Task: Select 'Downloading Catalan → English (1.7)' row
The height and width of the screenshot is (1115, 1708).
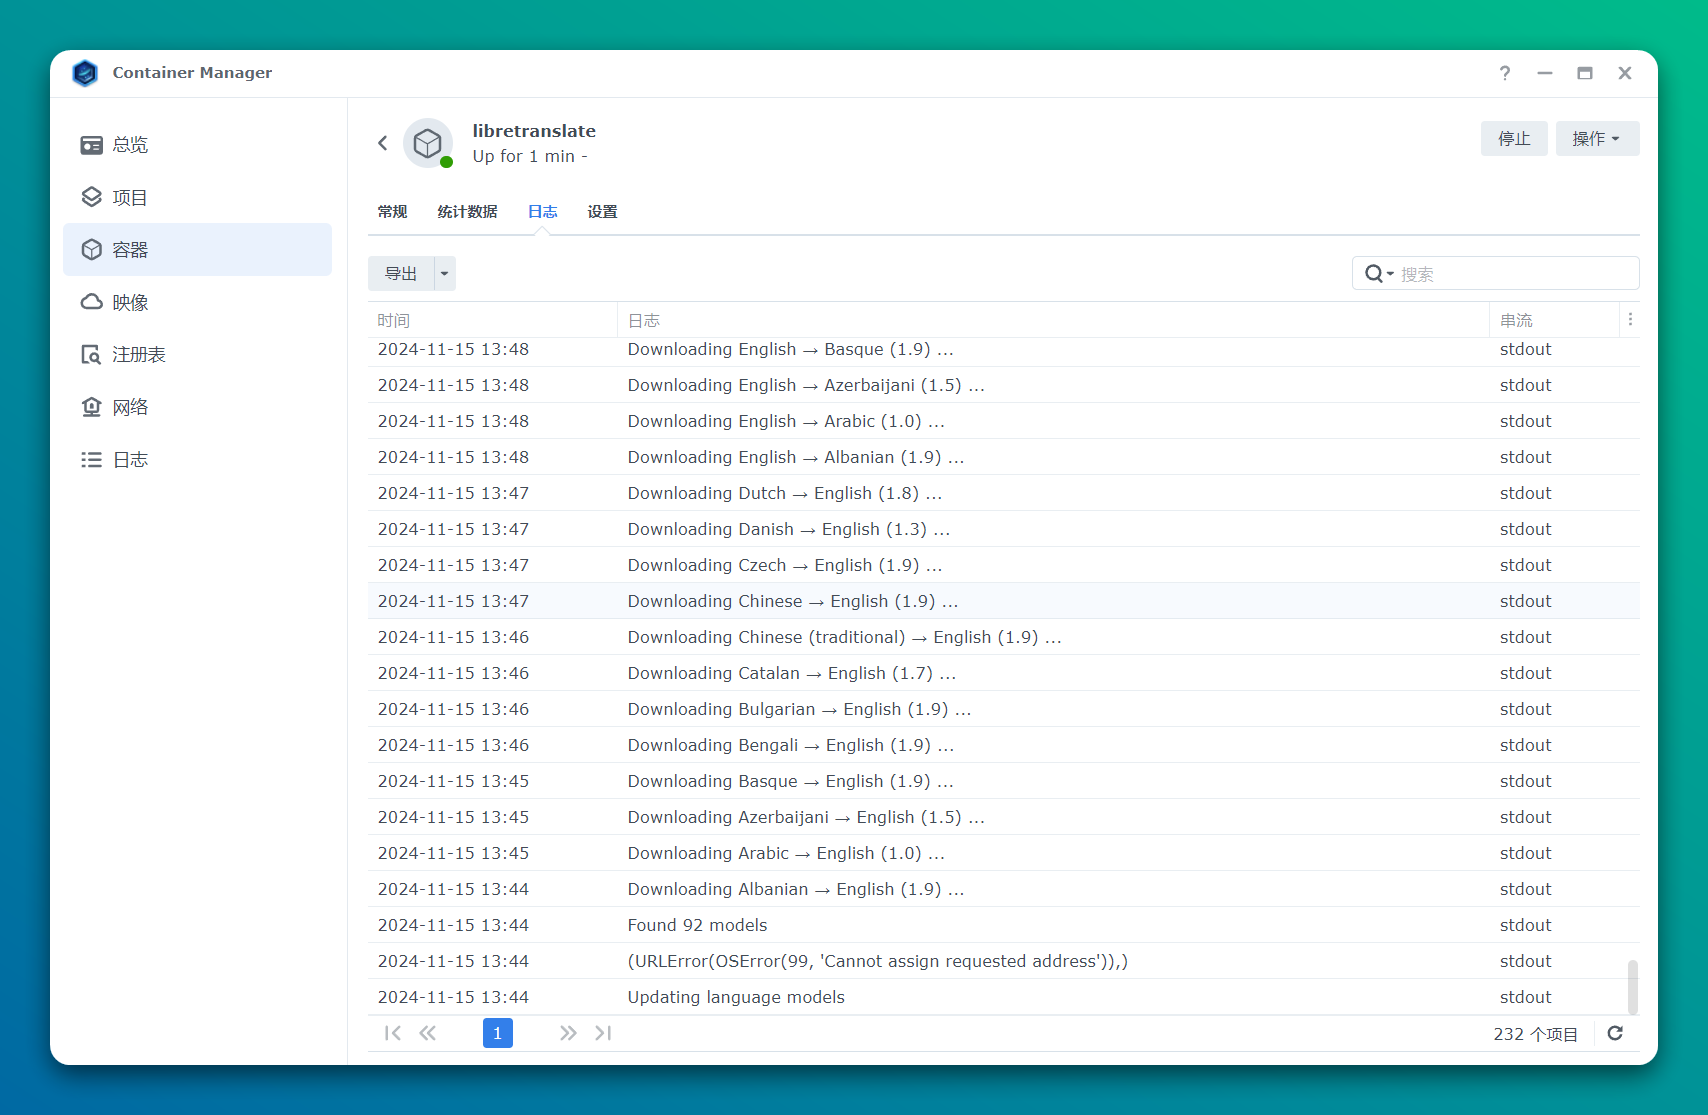Action: click(1004, 673)
